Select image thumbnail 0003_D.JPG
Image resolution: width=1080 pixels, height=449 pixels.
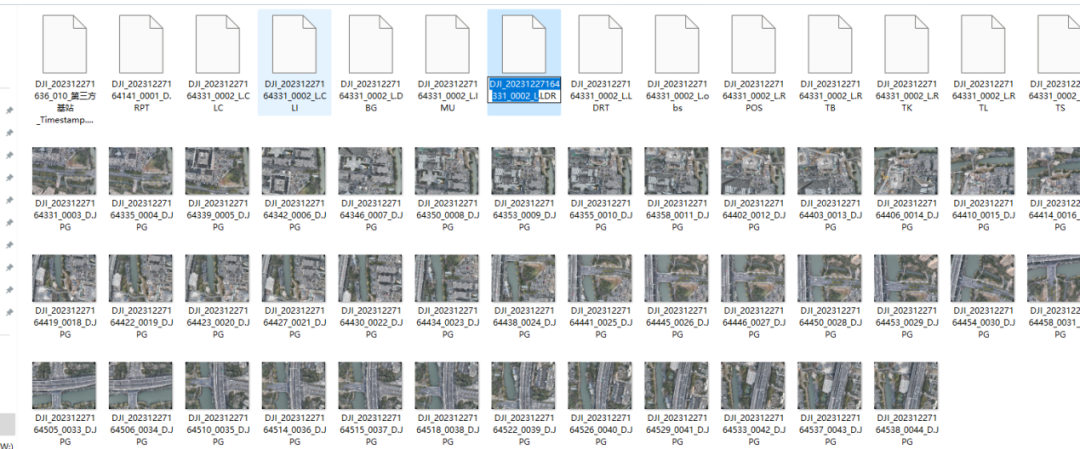click(x=64, y=170)
